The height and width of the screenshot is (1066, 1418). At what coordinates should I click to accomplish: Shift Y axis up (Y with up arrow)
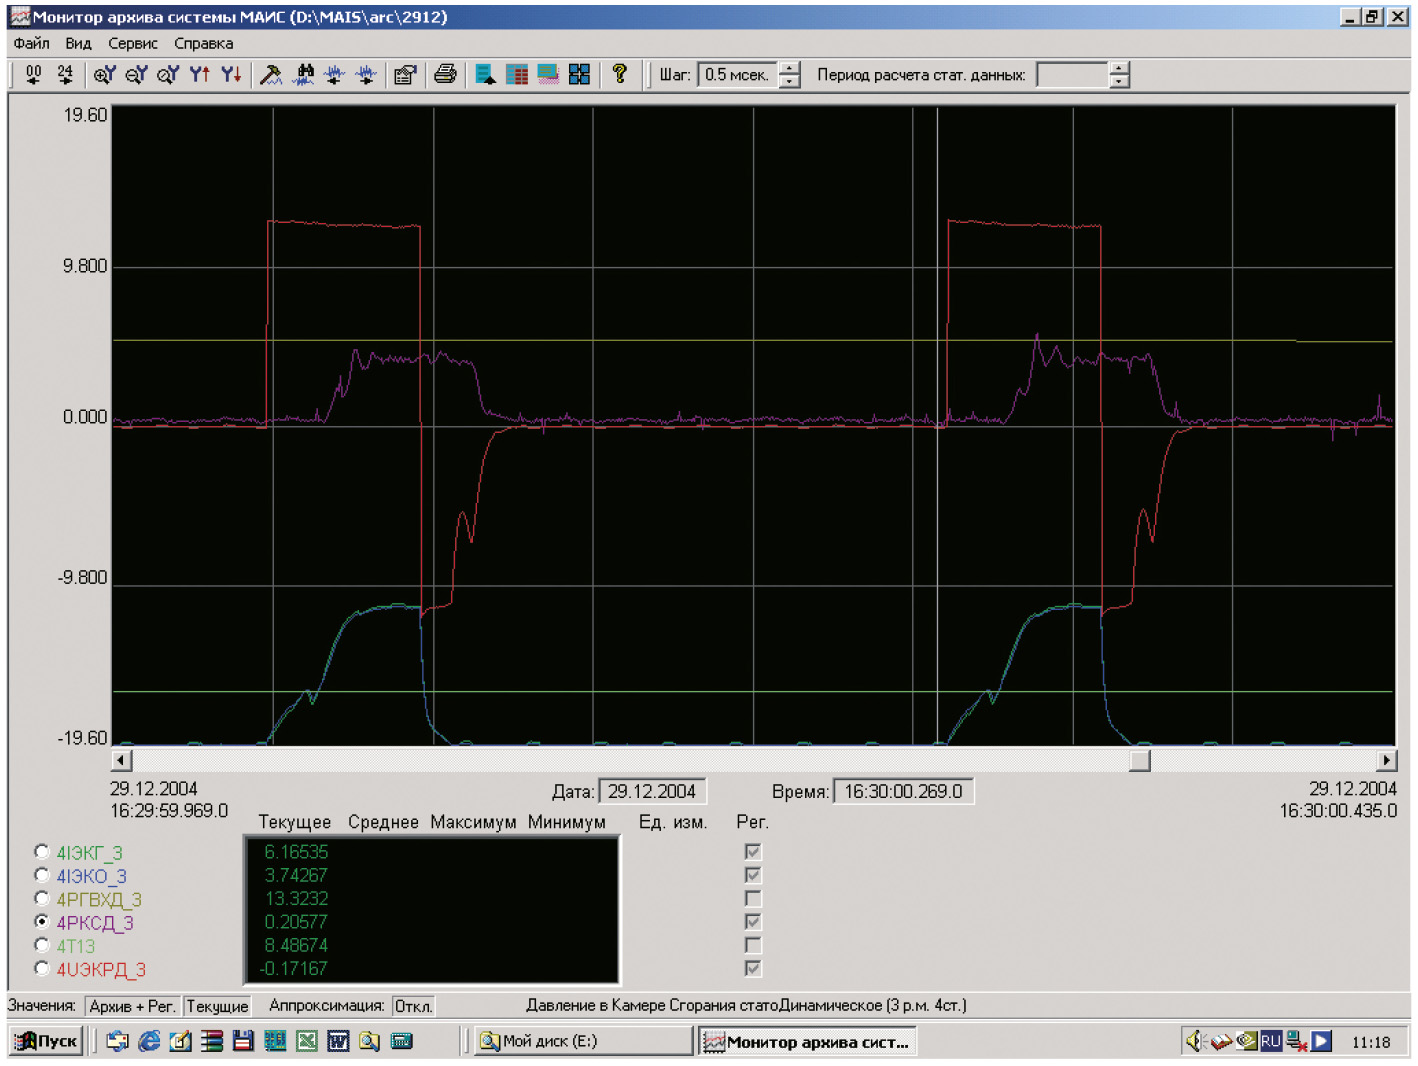click(x=200, y=74)
